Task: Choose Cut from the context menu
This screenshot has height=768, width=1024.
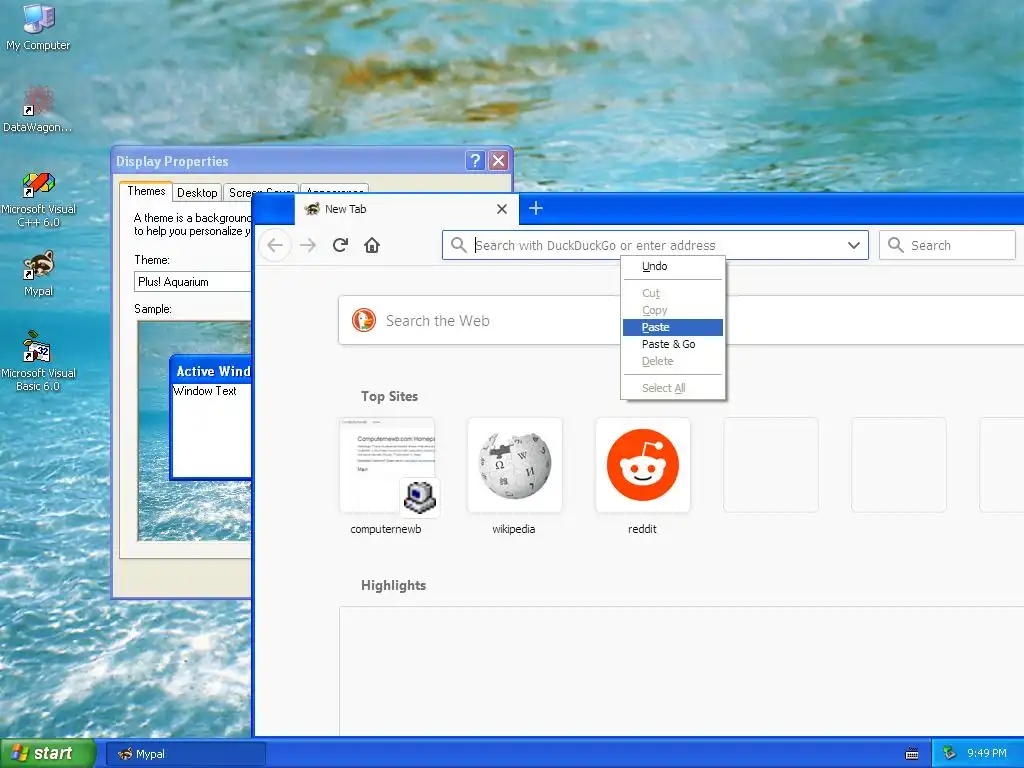Action: click(x=673, y=293)
